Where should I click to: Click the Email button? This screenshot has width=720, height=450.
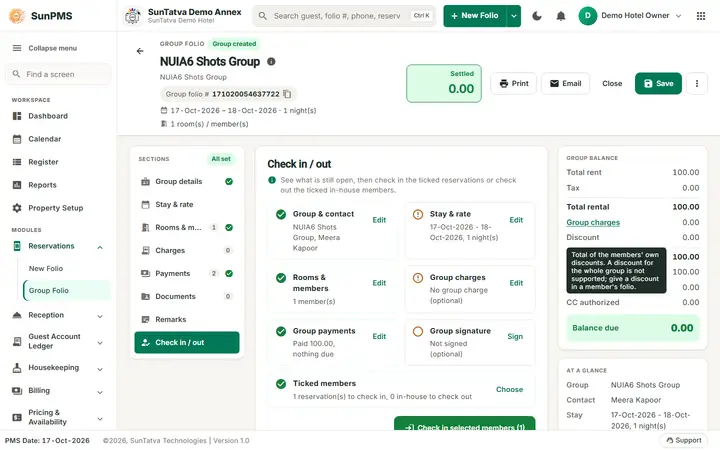pyautogui.click(x=565, y=84)
